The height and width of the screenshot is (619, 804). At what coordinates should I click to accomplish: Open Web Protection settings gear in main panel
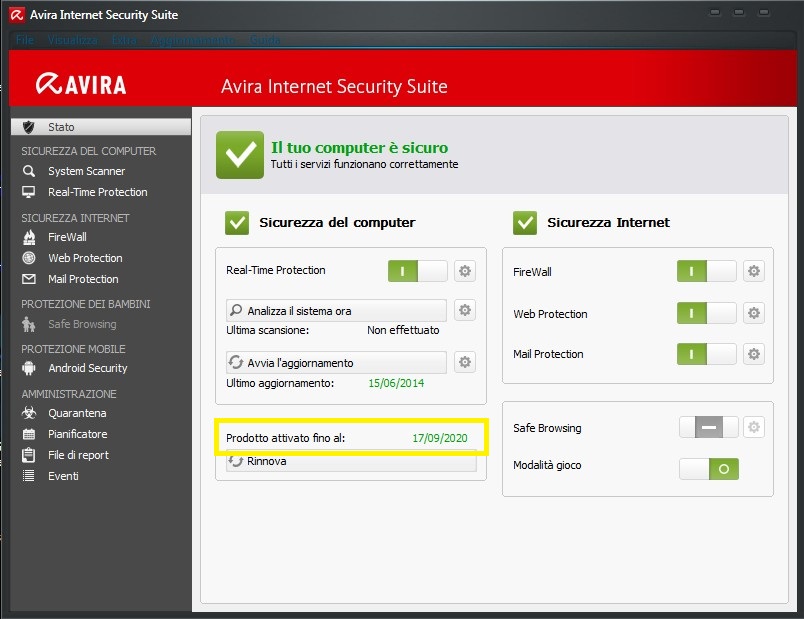pos(753,313)
